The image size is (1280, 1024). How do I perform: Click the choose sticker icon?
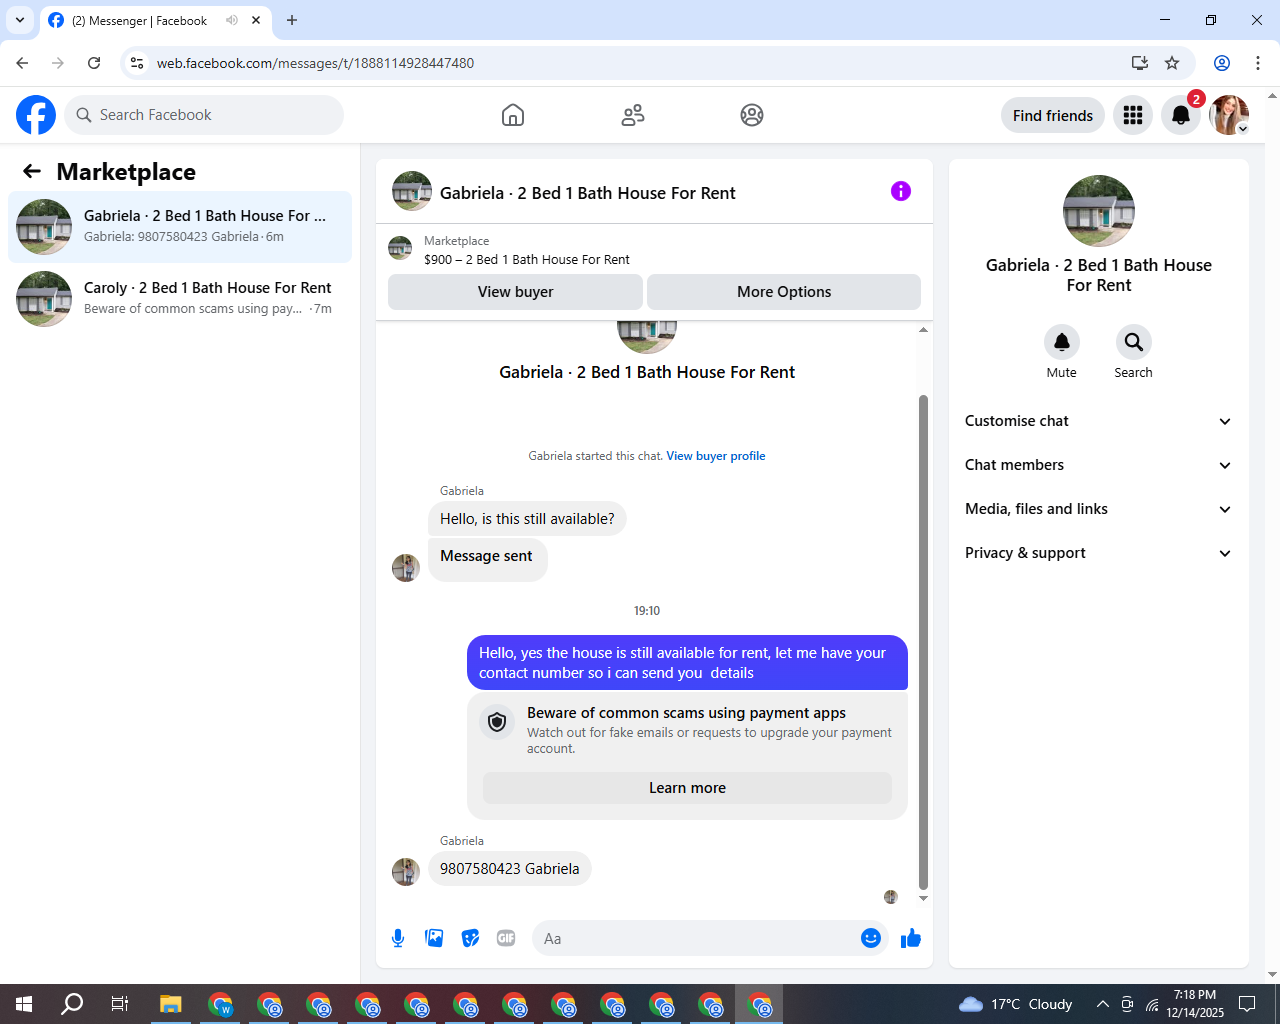pyautogui.click(x=470, y=938)
